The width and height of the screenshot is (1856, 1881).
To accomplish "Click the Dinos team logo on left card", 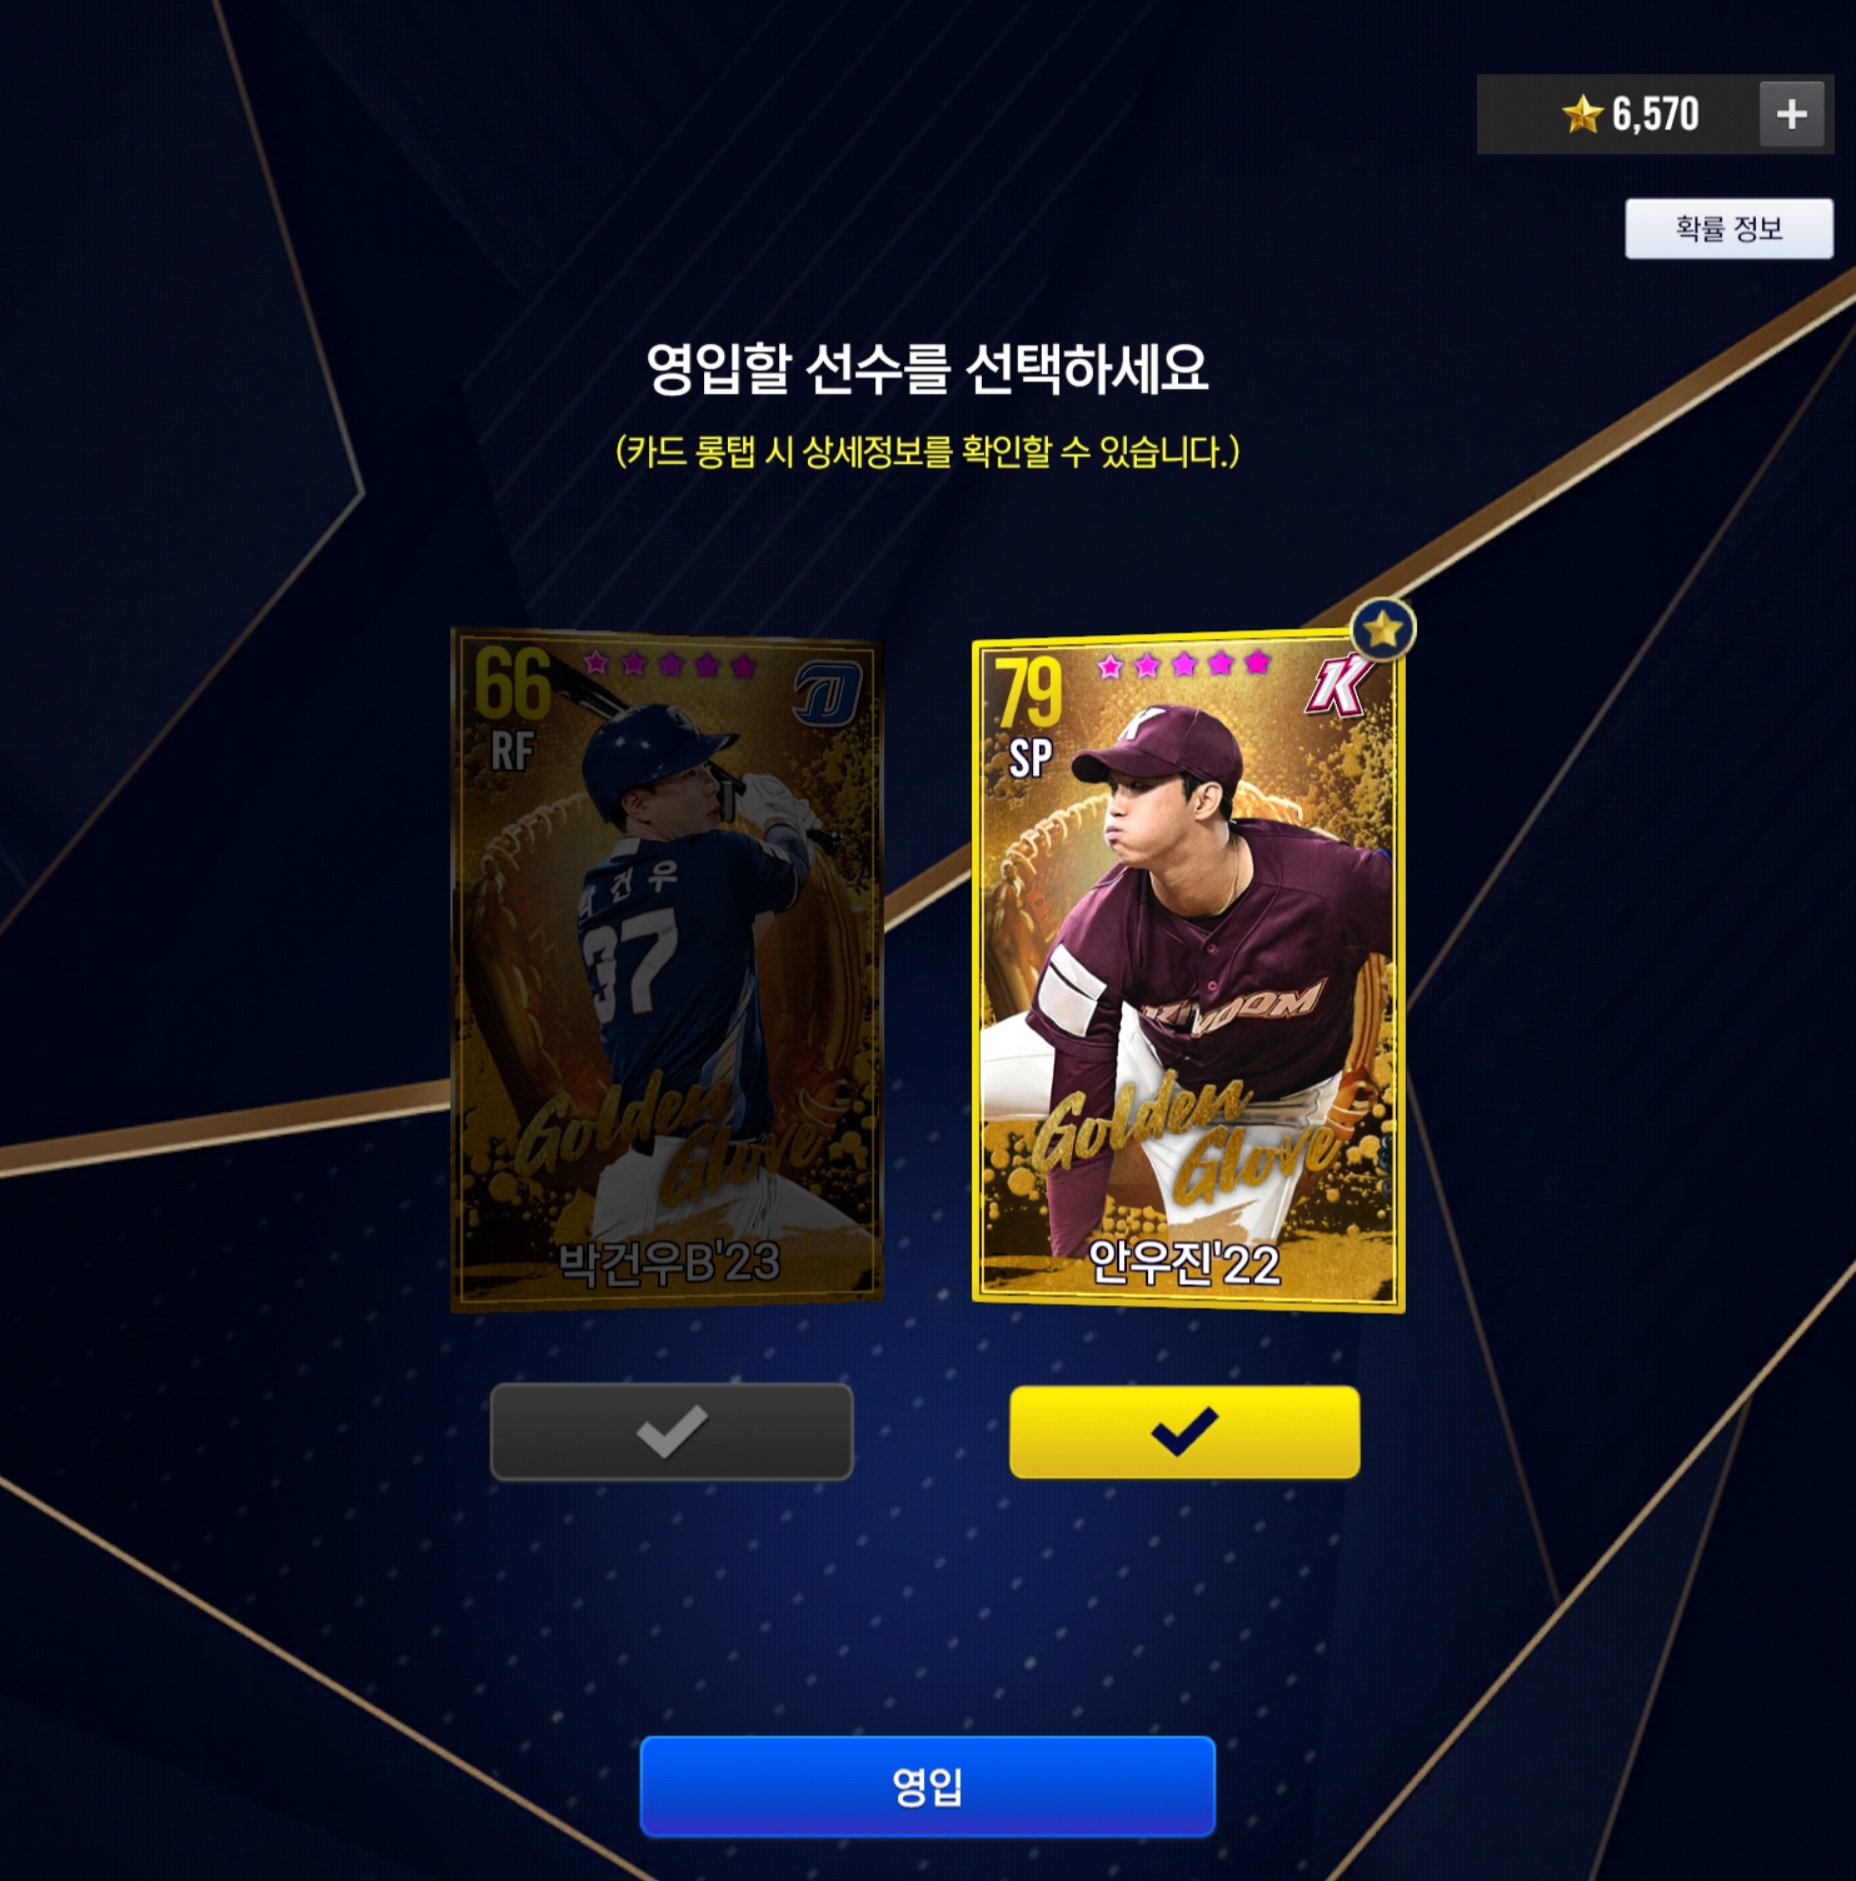I will click(827, 693).
